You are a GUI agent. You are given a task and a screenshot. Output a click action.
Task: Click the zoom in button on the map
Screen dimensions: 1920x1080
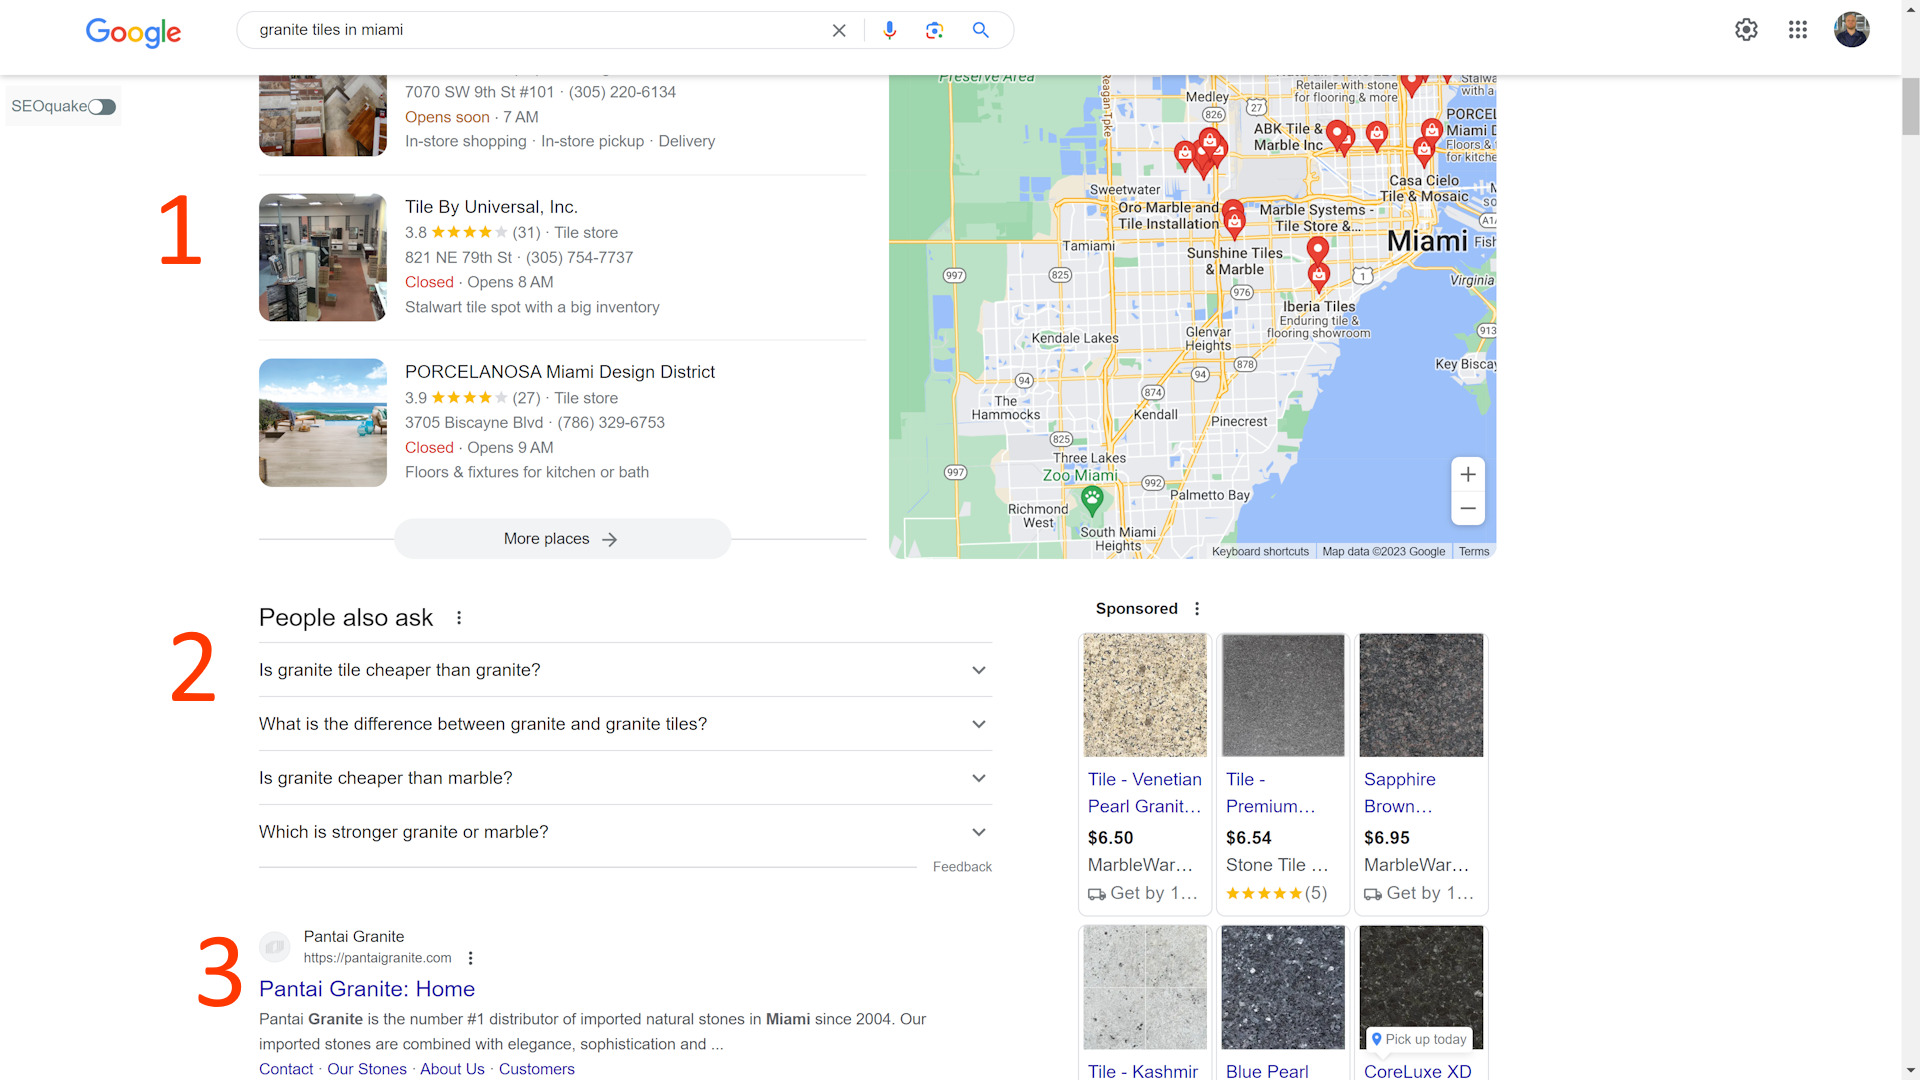(x=1468, y=475)
